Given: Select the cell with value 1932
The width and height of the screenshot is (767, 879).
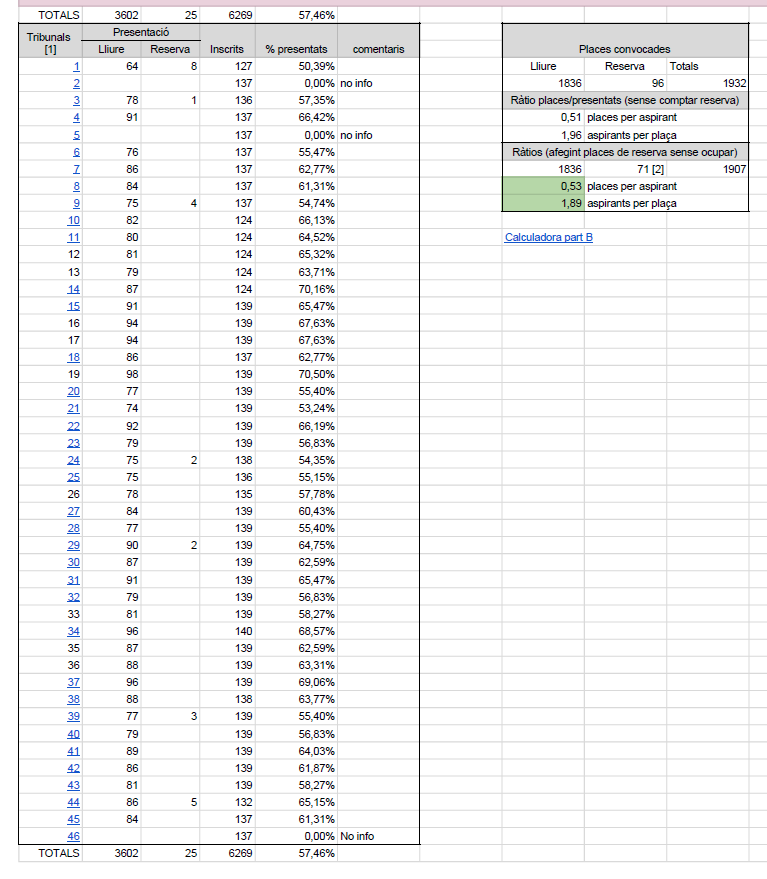Looking at the screenshot, I should pos(708,83).
